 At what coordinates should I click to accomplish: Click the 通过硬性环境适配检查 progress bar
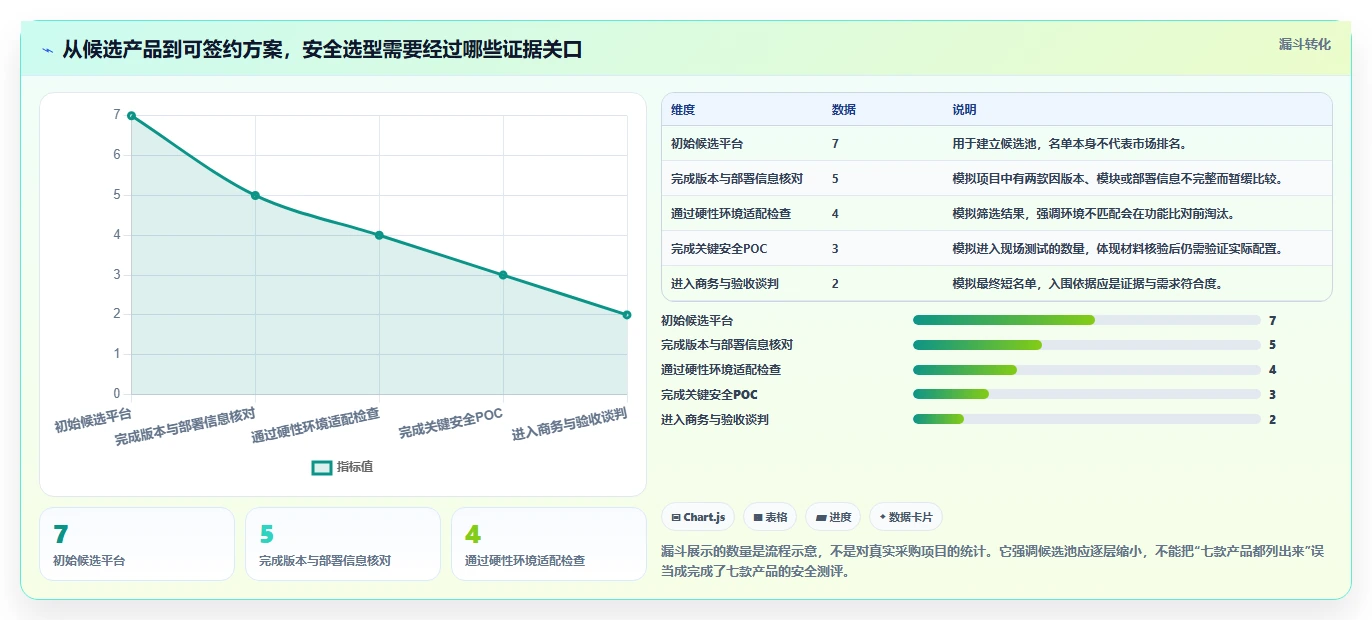[x=1087, y=370]
